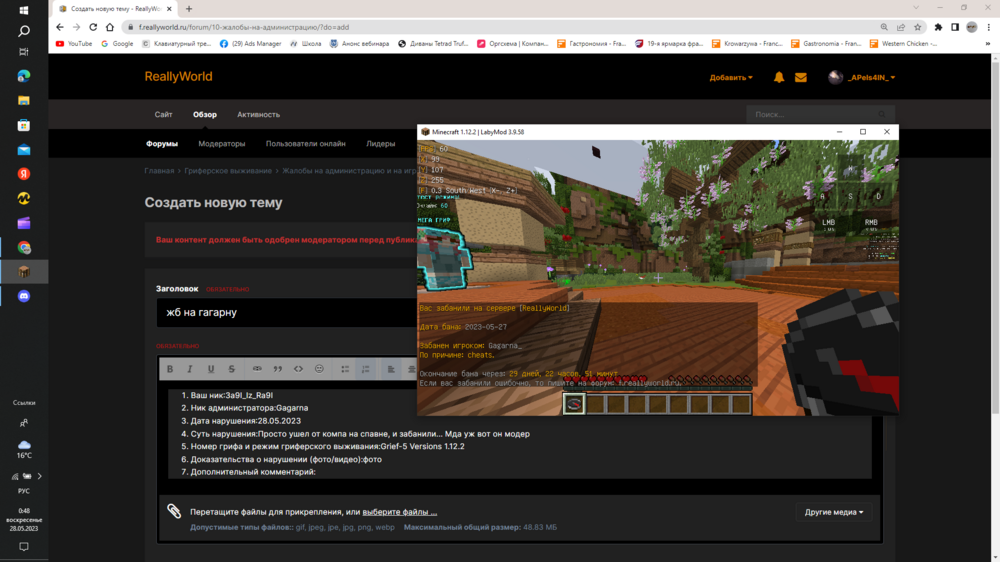This screenshot has width=1000, height=562.
Task: Open a new browser tab
Action: pos(189,9)
